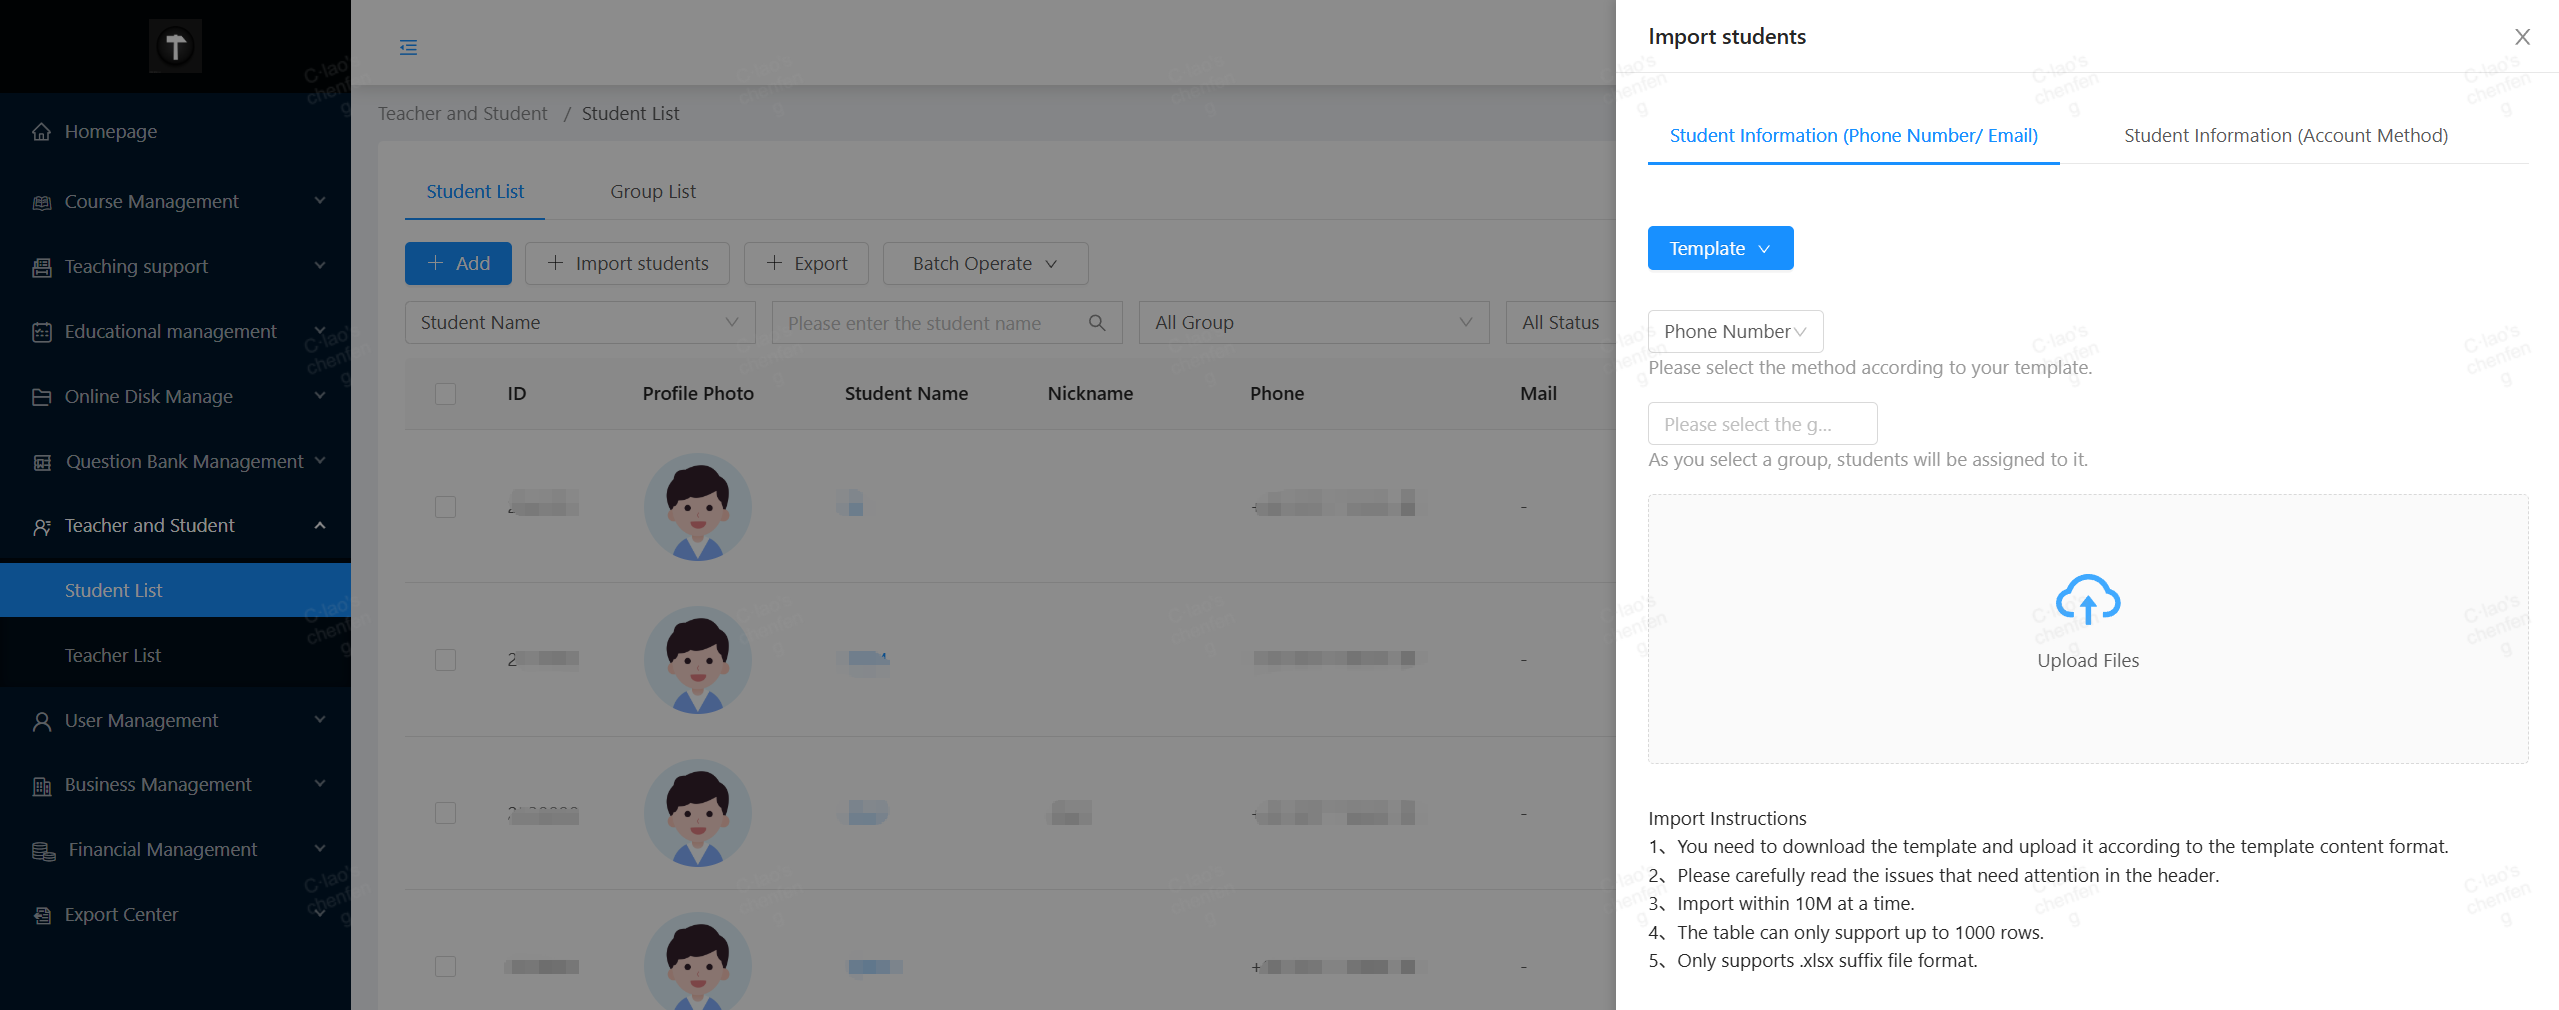Image resolution: width=2559 pixels, height=1010 pixels.
Task: Click the blue Add button
Action: [458, 264]
